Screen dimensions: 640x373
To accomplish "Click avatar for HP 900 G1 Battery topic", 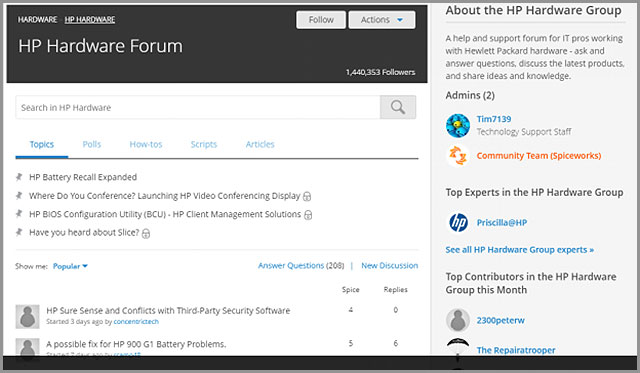I will 27,347.
